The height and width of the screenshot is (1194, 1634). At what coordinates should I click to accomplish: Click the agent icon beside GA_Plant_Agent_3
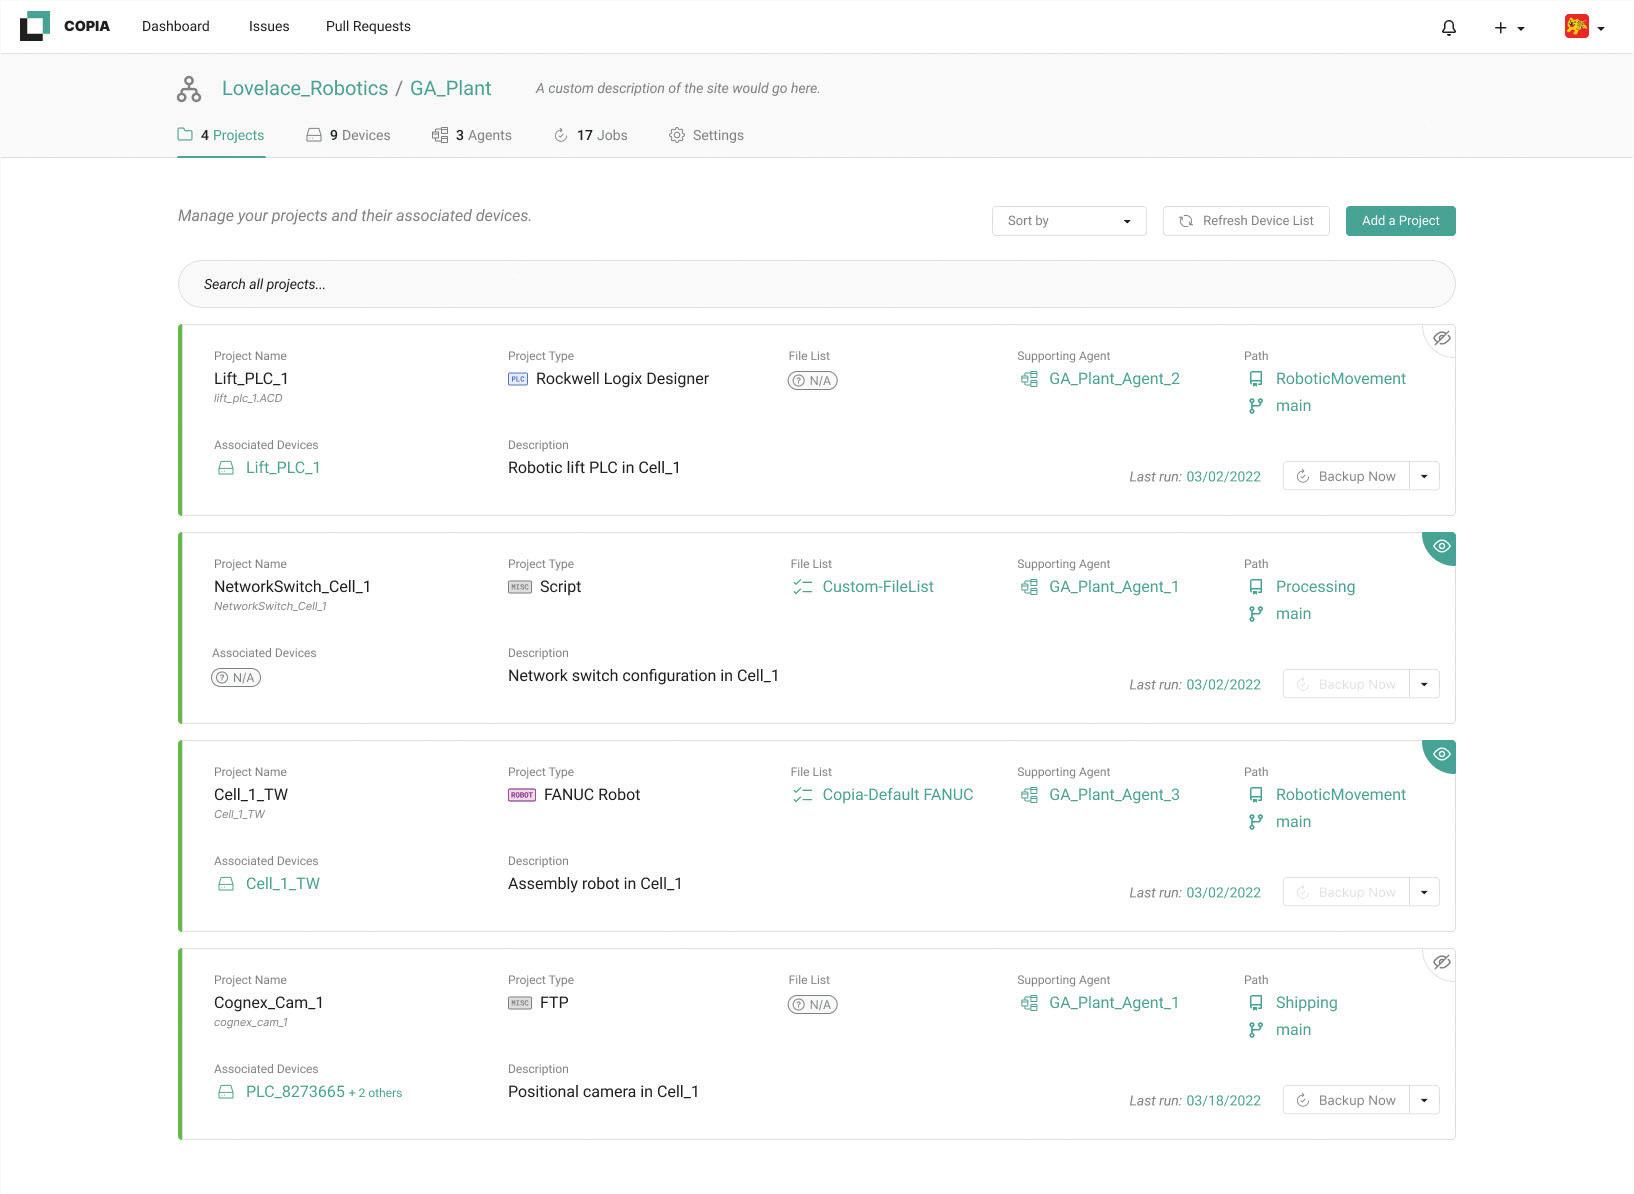[1029, 795]
